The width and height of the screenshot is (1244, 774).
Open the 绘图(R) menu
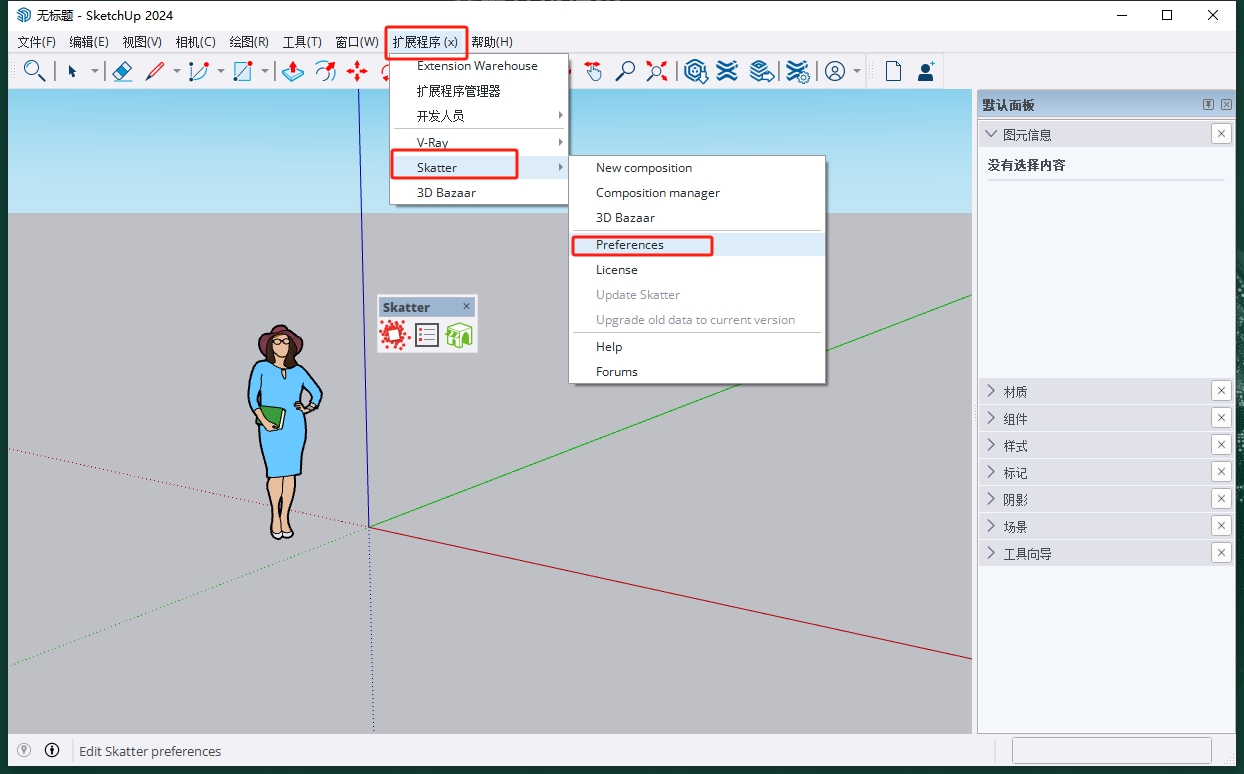click(249, 42)
